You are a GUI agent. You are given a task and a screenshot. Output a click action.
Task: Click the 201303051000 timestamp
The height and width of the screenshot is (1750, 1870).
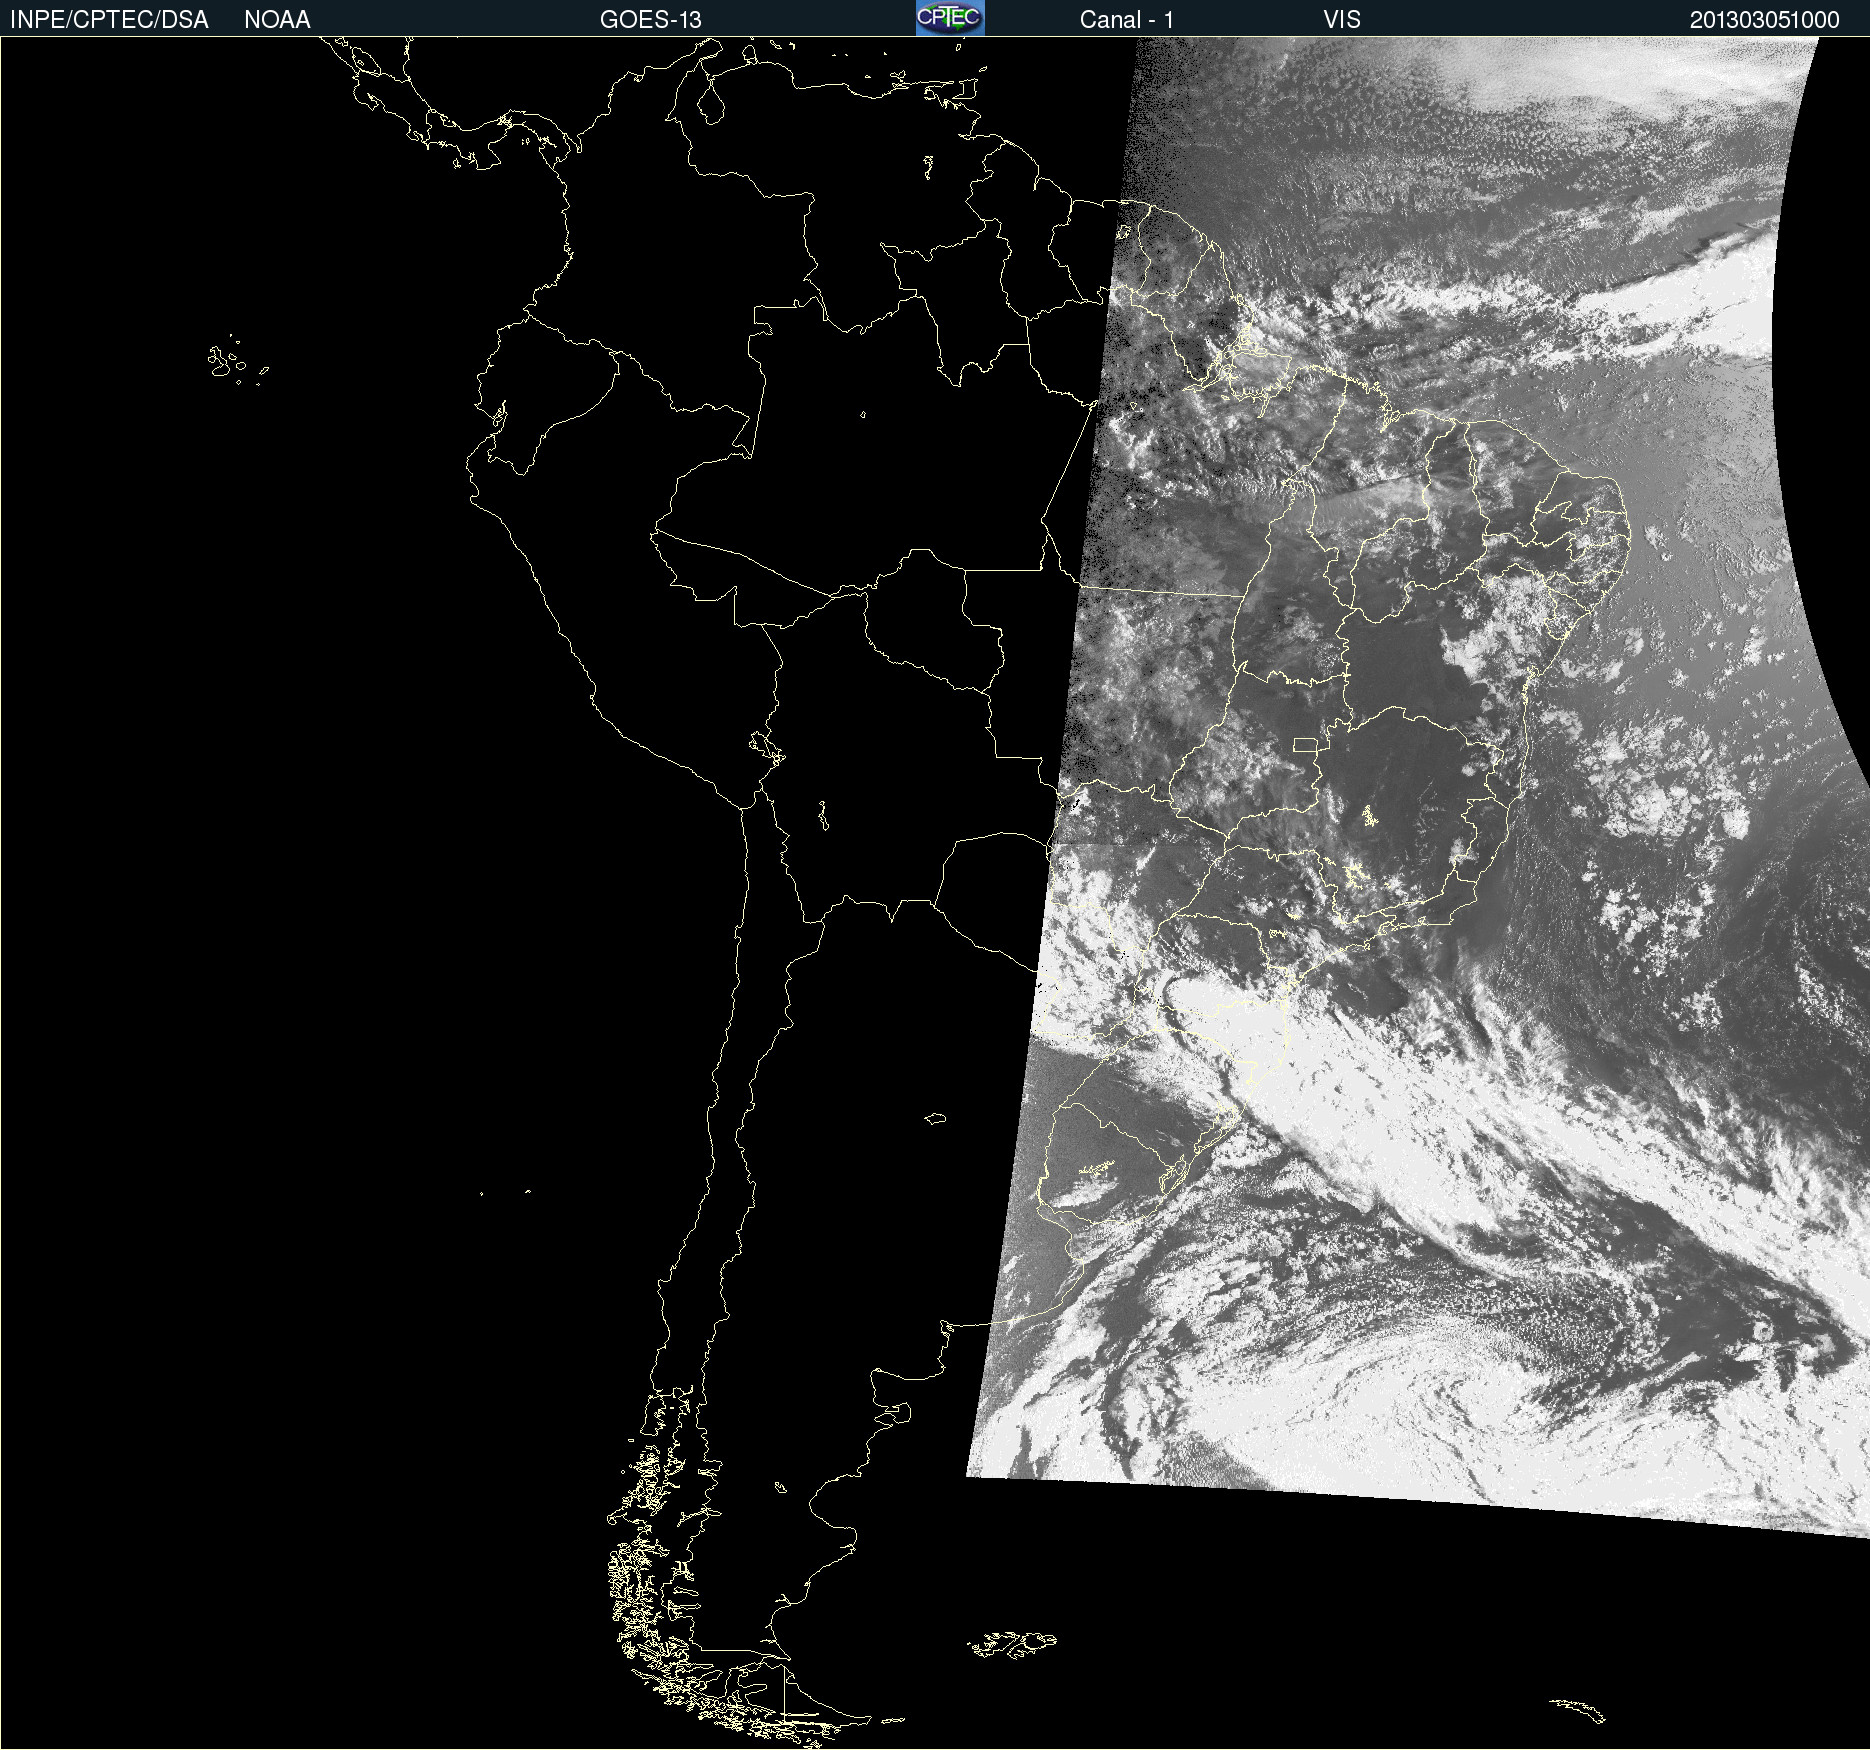pyautogui.click(x=1764, y=20)
